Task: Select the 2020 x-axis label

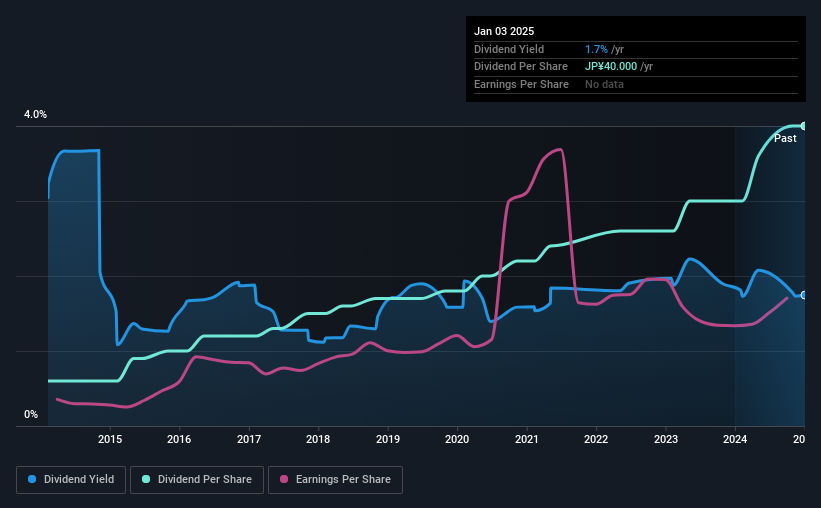Action: 457,439
